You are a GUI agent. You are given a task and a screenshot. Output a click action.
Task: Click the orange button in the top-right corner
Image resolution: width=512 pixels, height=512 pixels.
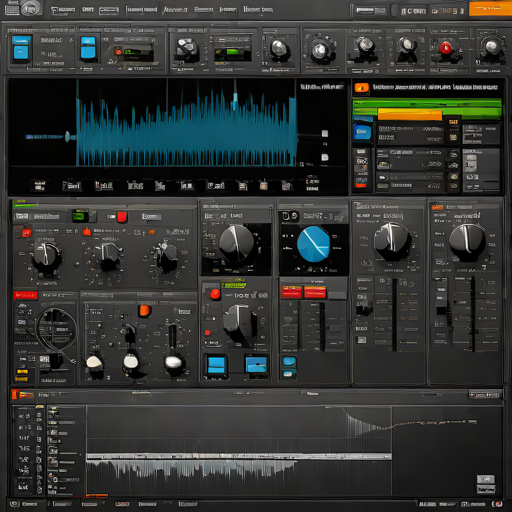pos(490,9)
